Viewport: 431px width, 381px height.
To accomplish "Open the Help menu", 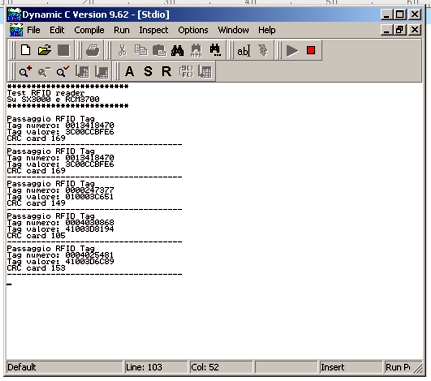I will tap(267, 30).
